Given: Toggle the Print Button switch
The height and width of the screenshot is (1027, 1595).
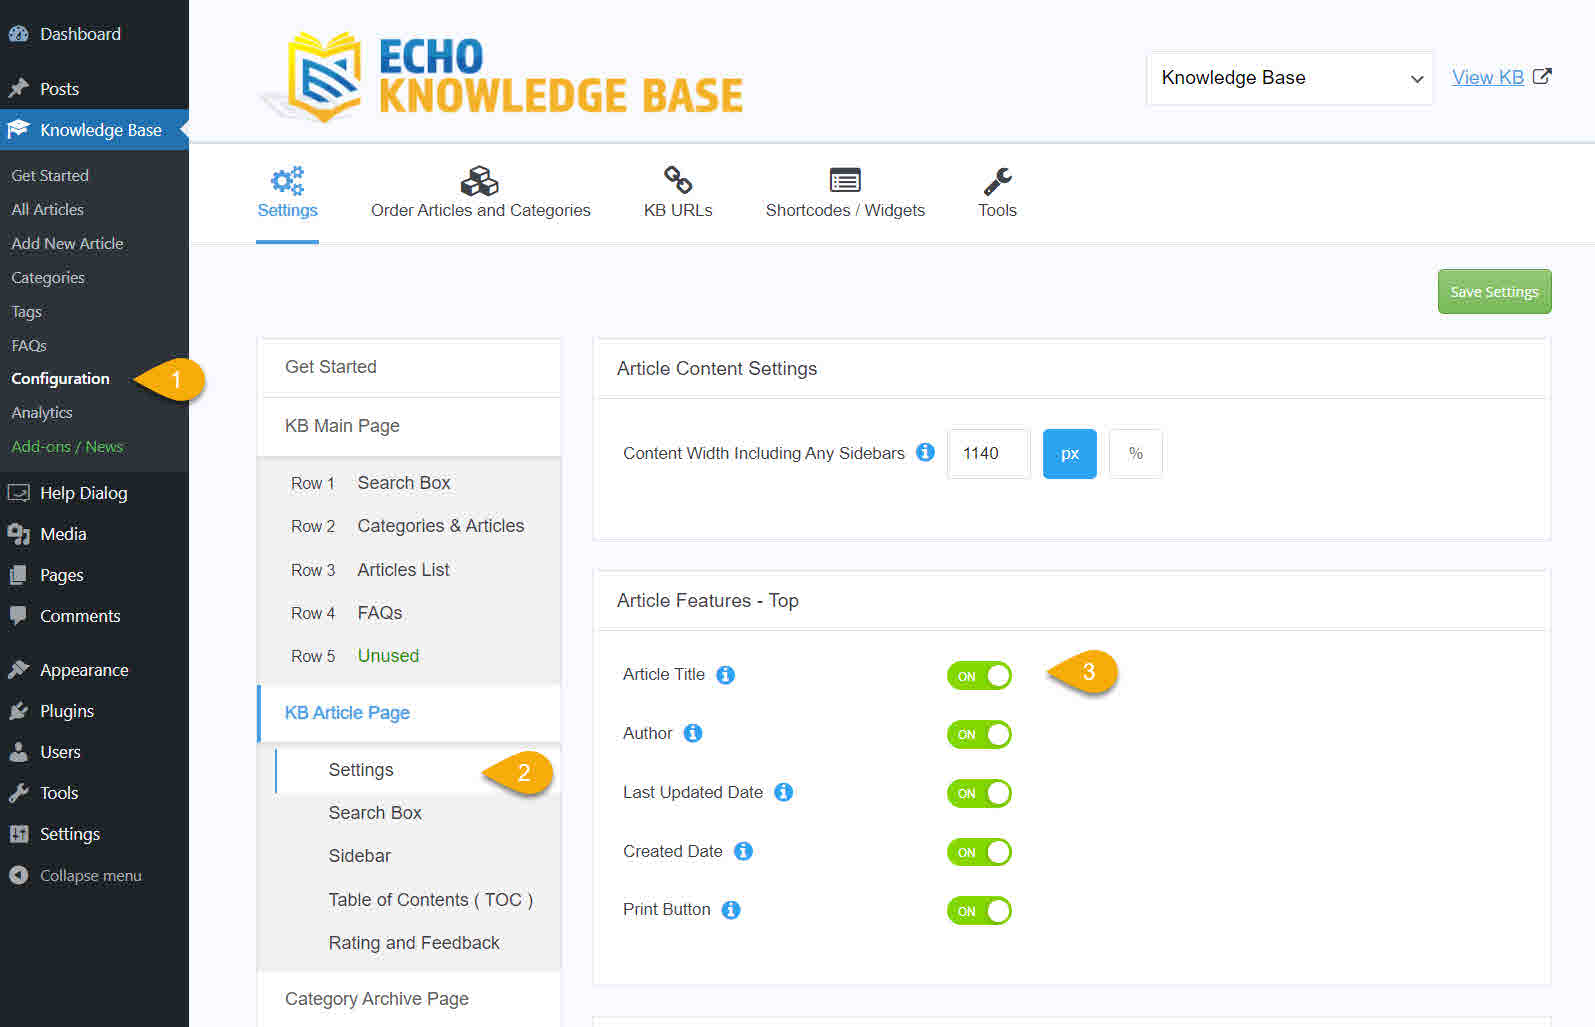Looking at the screenshot, I should tap(979, 911).
